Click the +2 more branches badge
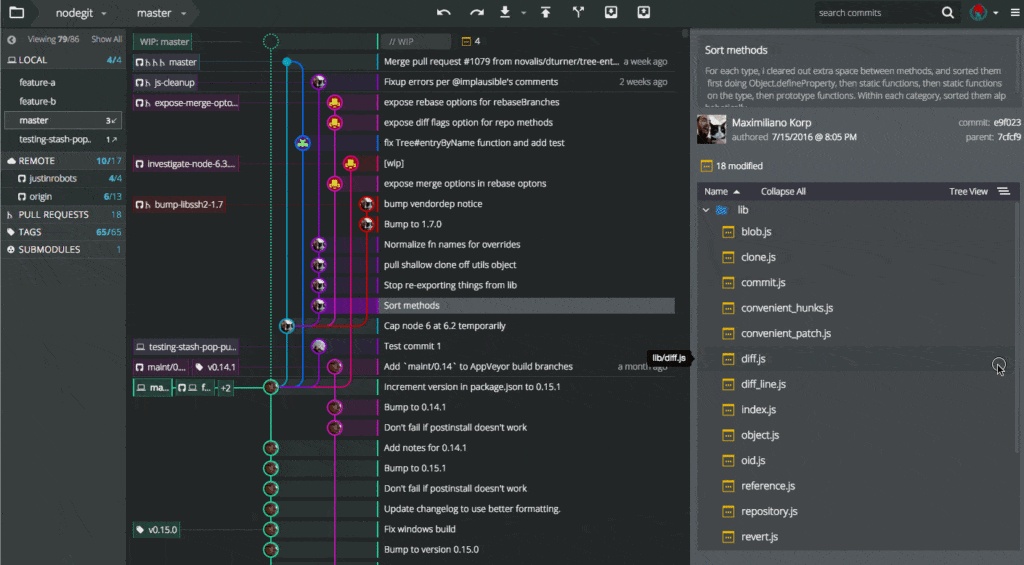 pyautogui.click(x=225, y=388)
